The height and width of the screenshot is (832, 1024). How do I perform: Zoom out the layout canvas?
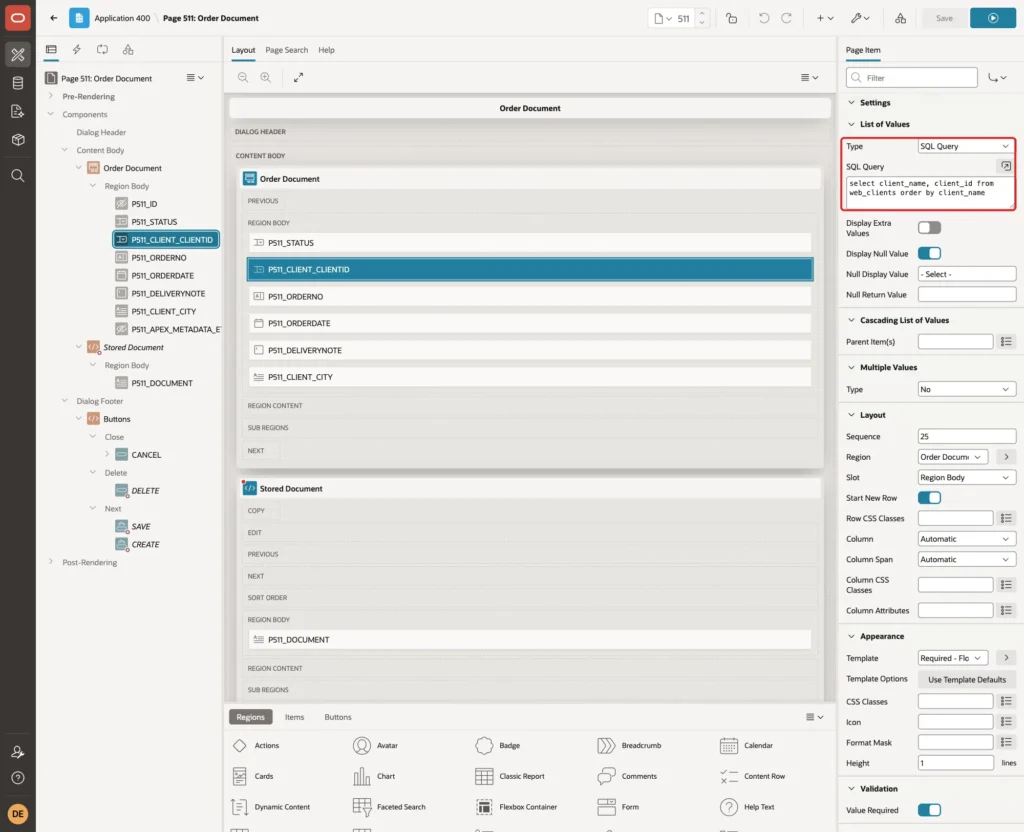pos(243,77)
